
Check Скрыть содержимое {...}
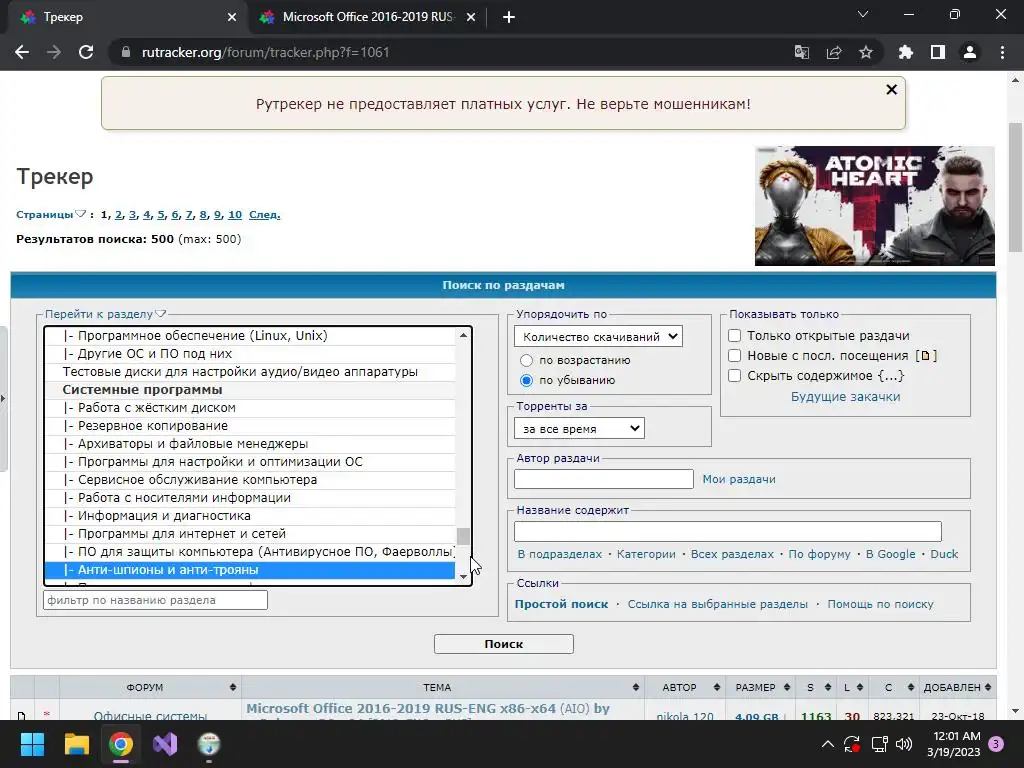pyautogui.click(x=735, y=376)
